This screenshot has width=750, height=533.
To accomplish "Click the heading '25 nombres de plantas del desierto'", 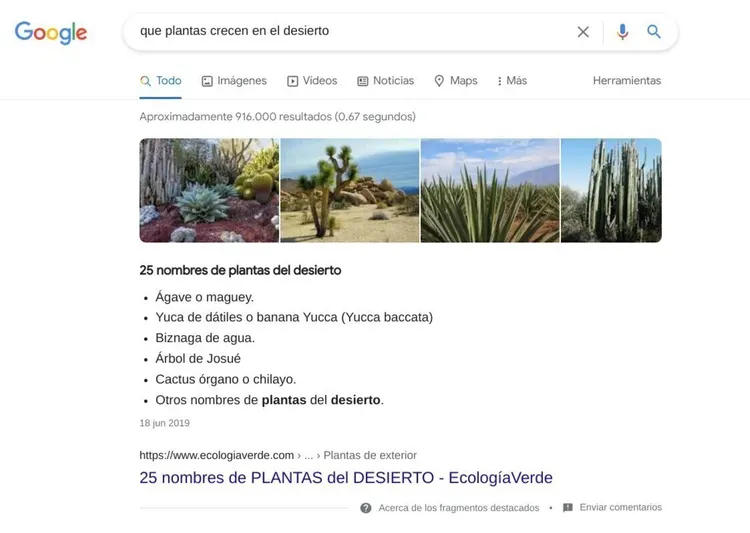I will click(x=240, y=270).
